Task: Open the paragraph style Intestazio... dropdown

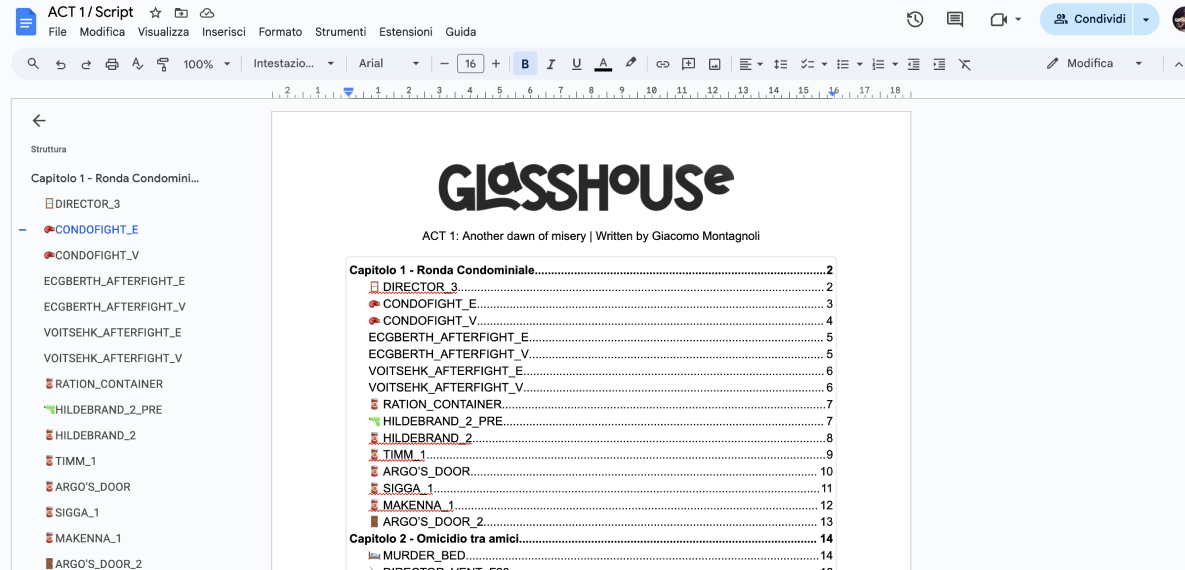Action: coord(294,64)
